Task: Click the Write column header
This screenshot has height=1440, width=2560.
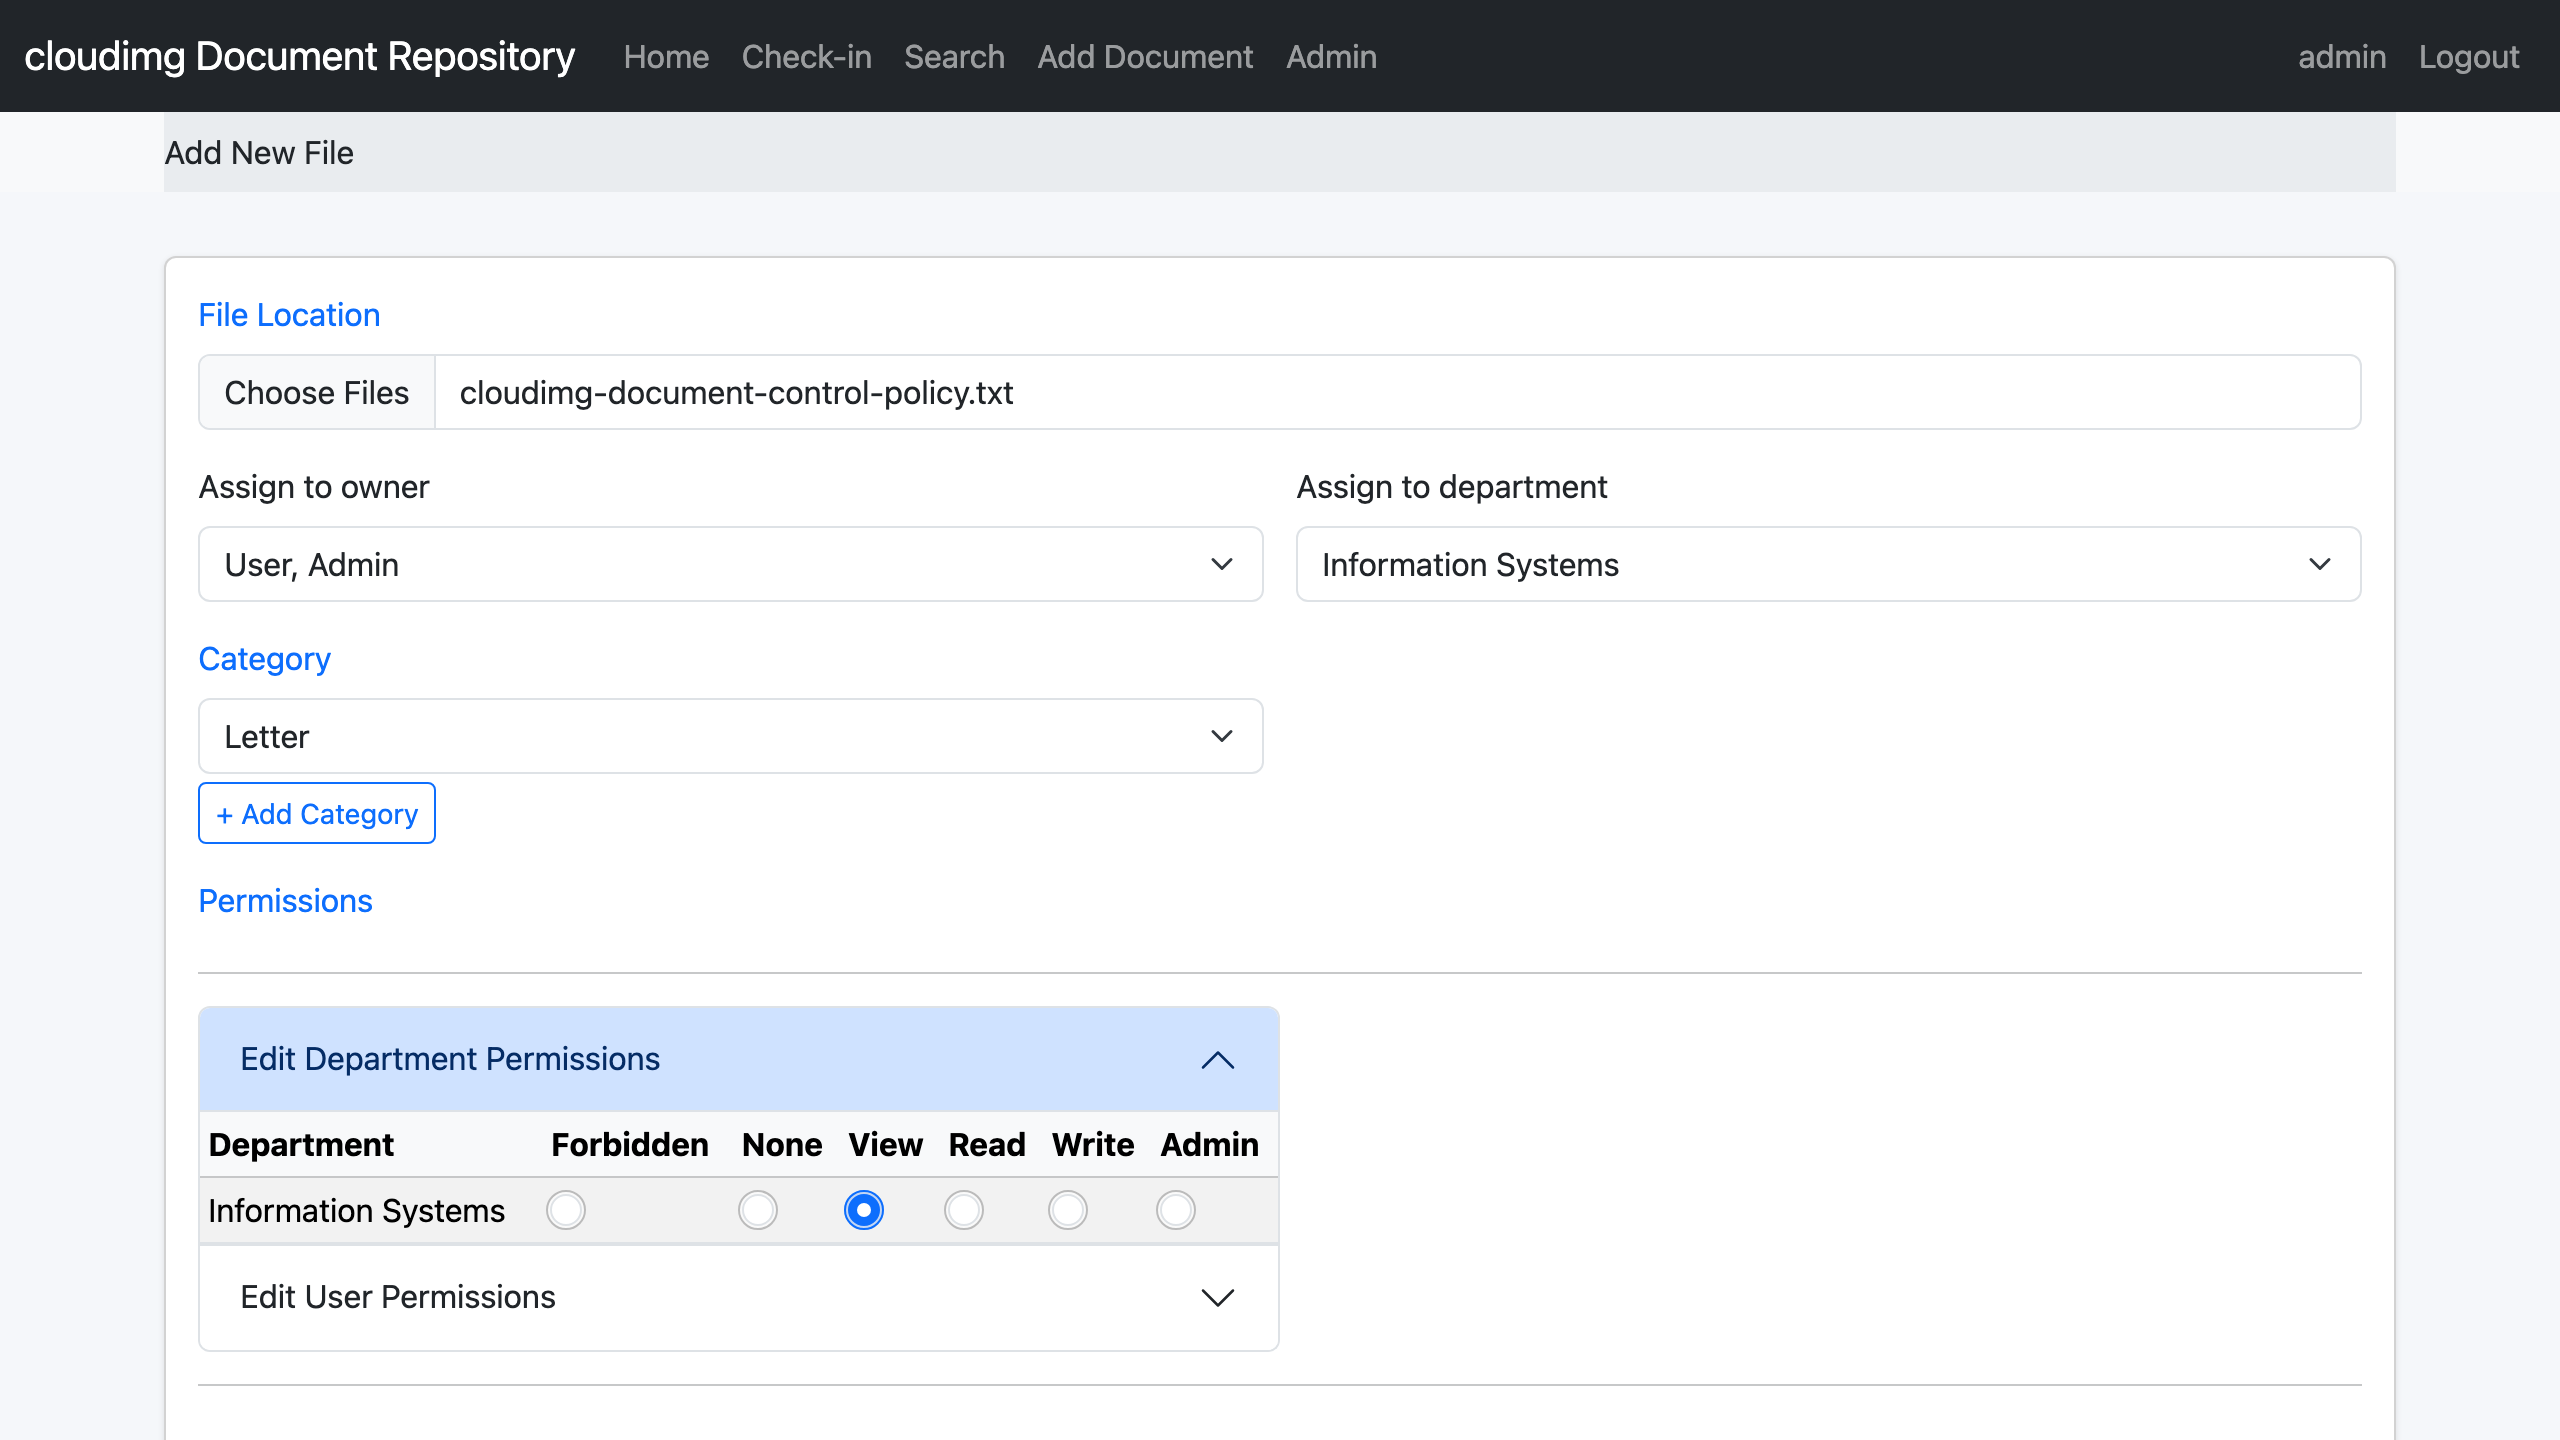Action: (x=1093, y=1144)
